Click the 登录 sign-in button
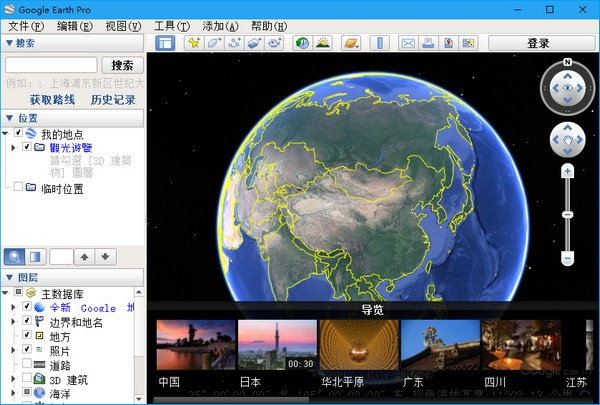This screenshot has height=405, width=600. pos(539,43)
